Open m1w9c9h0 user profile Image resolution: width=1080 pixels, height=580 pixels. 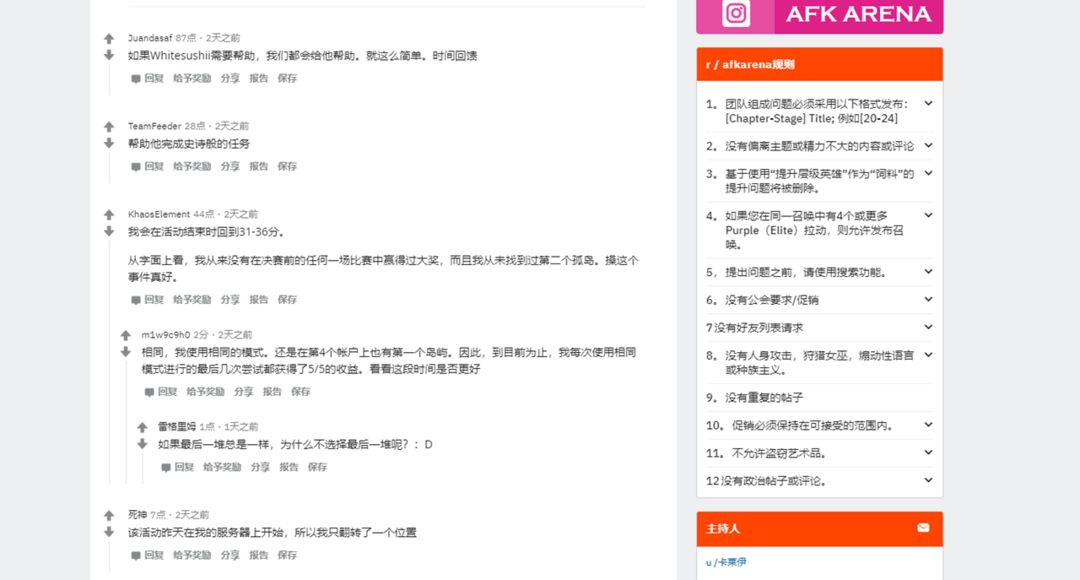tap(165, 335)
